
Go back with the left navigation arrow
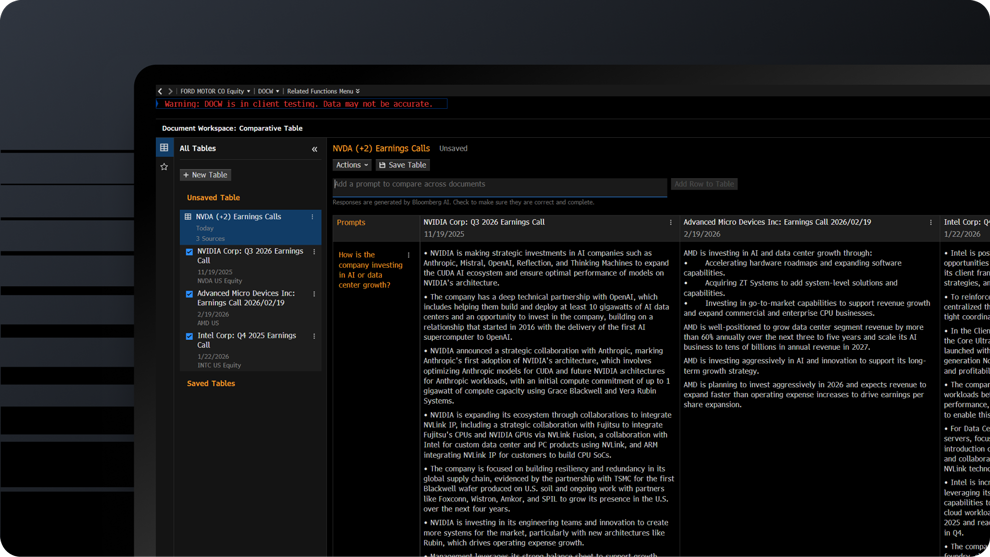tap(160, 91)
